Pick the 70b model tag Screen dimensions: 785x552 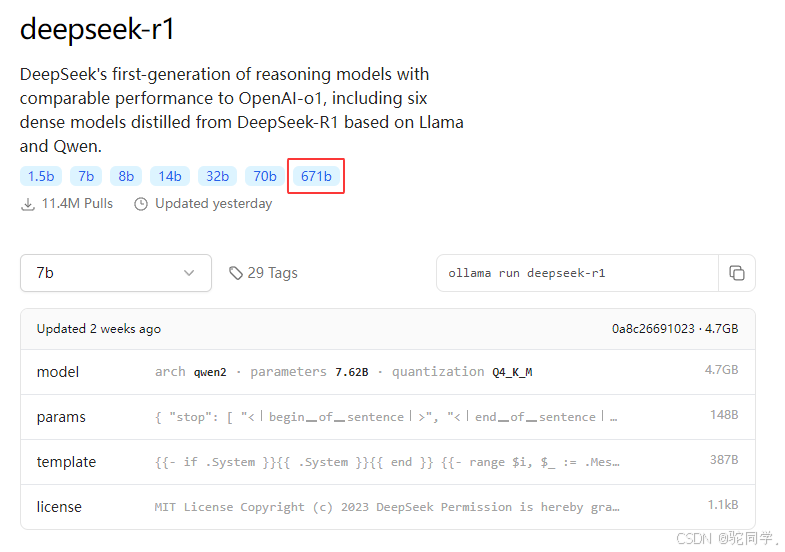(265, 176)
